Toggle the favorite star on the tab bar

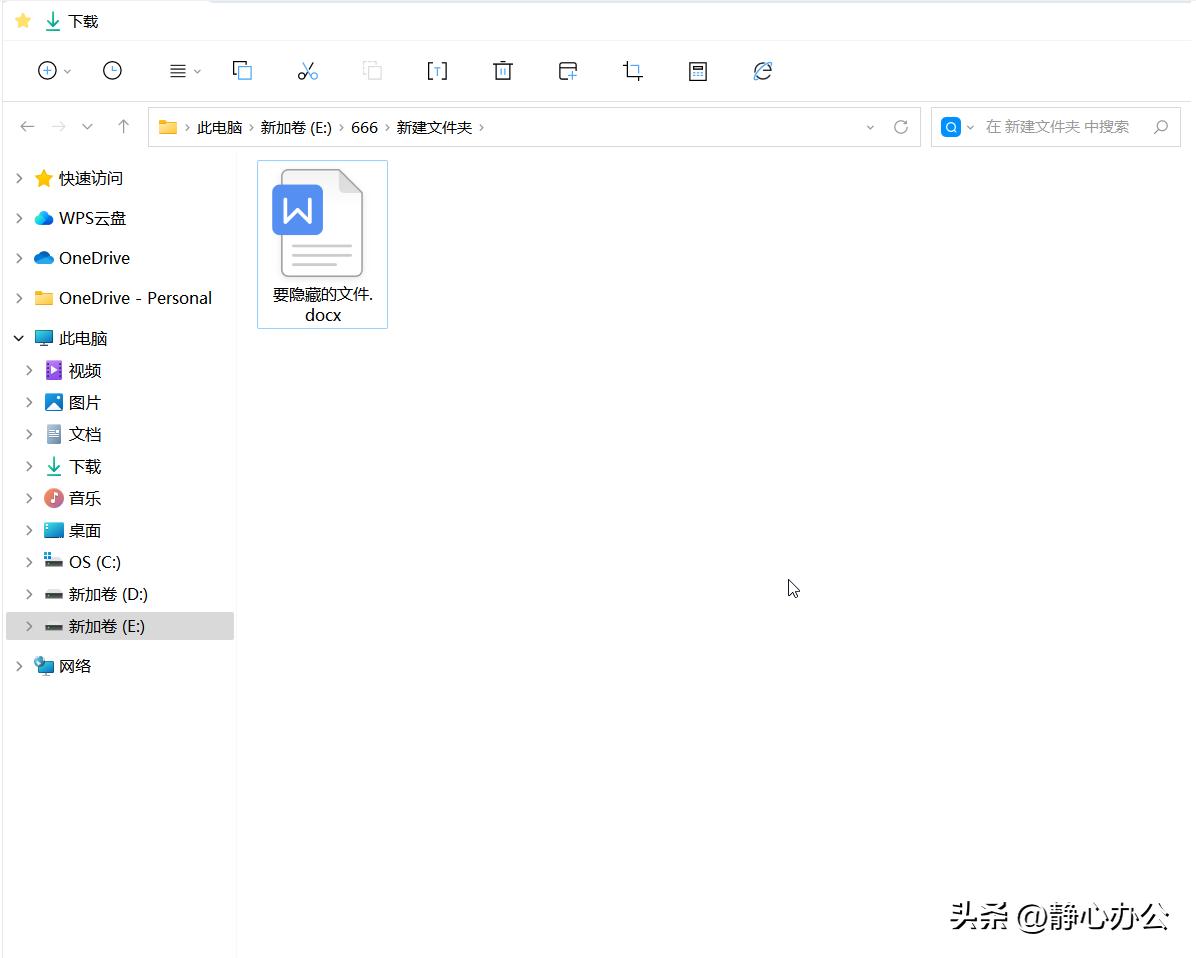[22, 20]
